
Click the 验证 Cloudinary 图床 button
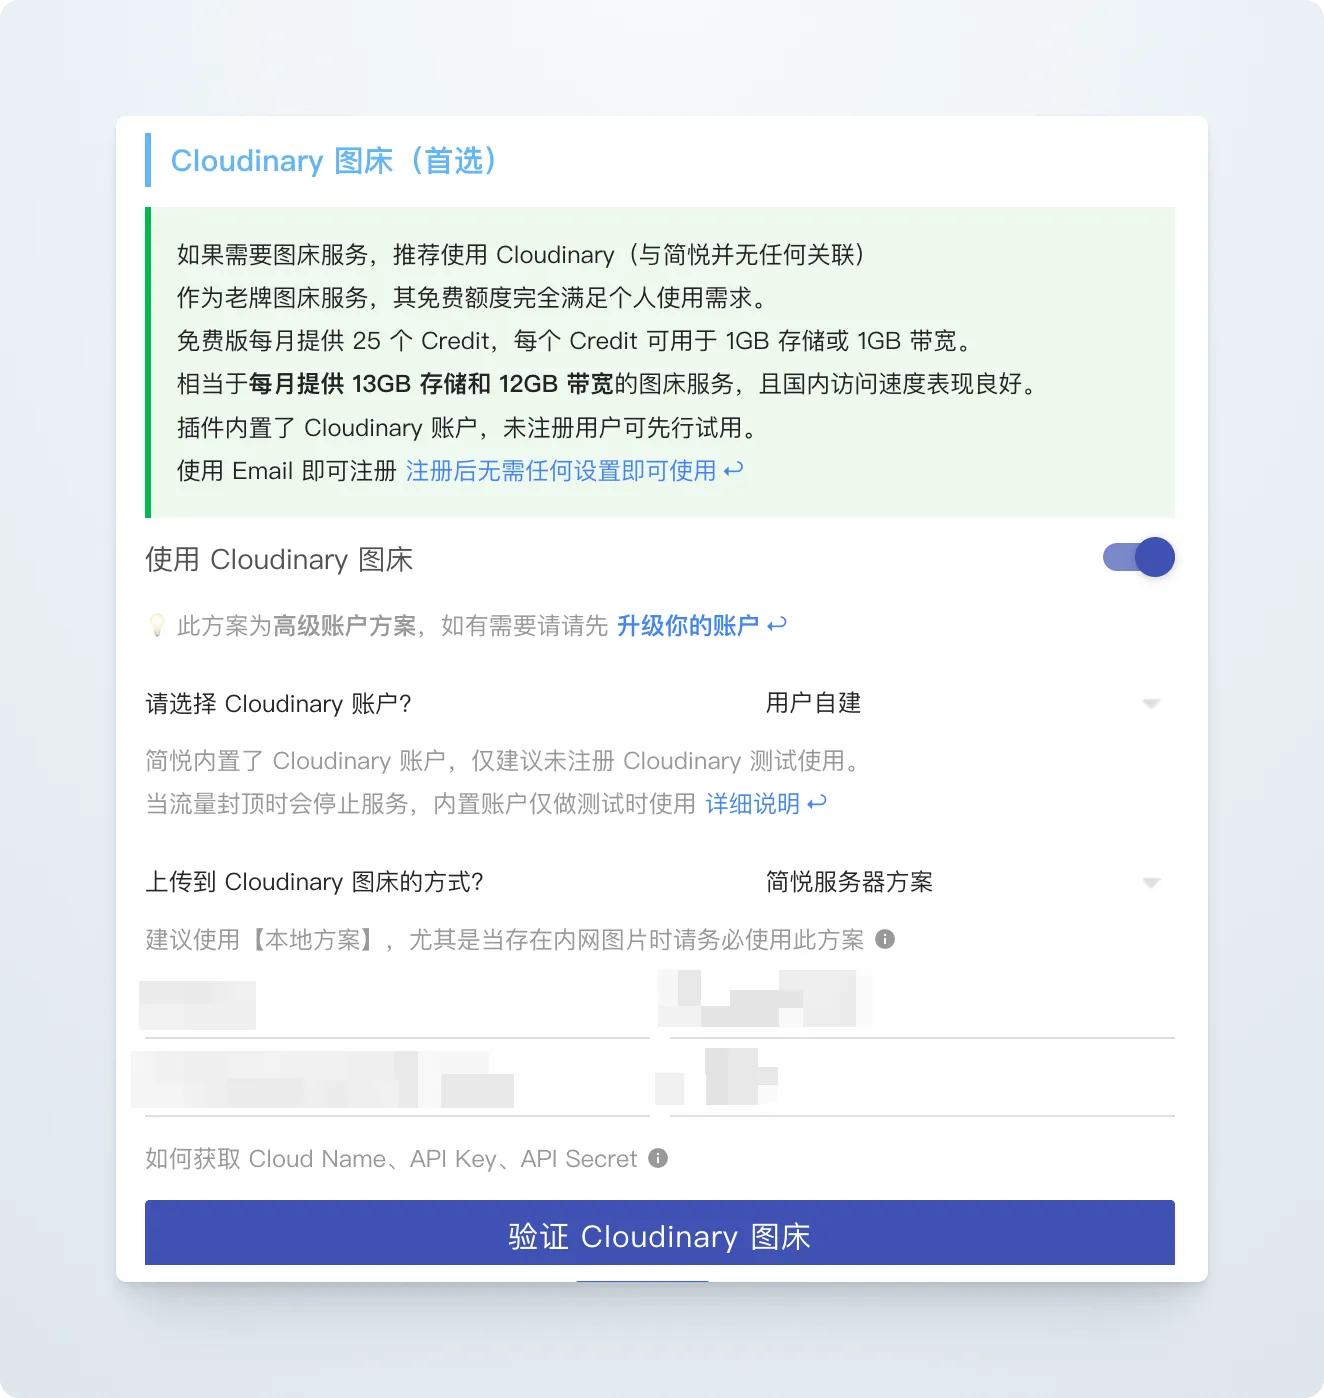(x=660, y=1233)
